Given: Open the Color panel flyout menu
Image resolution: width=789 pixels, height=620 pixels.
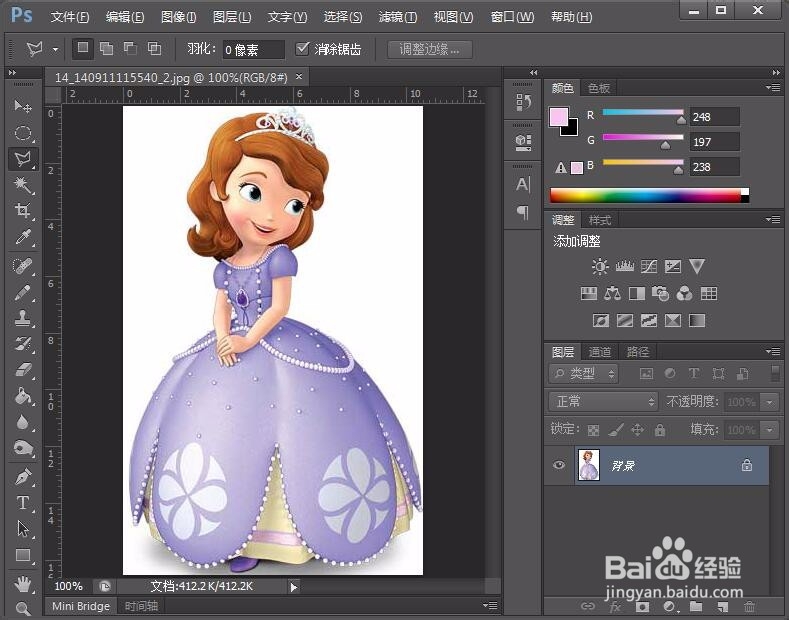Looking at the screenshot, I should (x=773, y=88).
